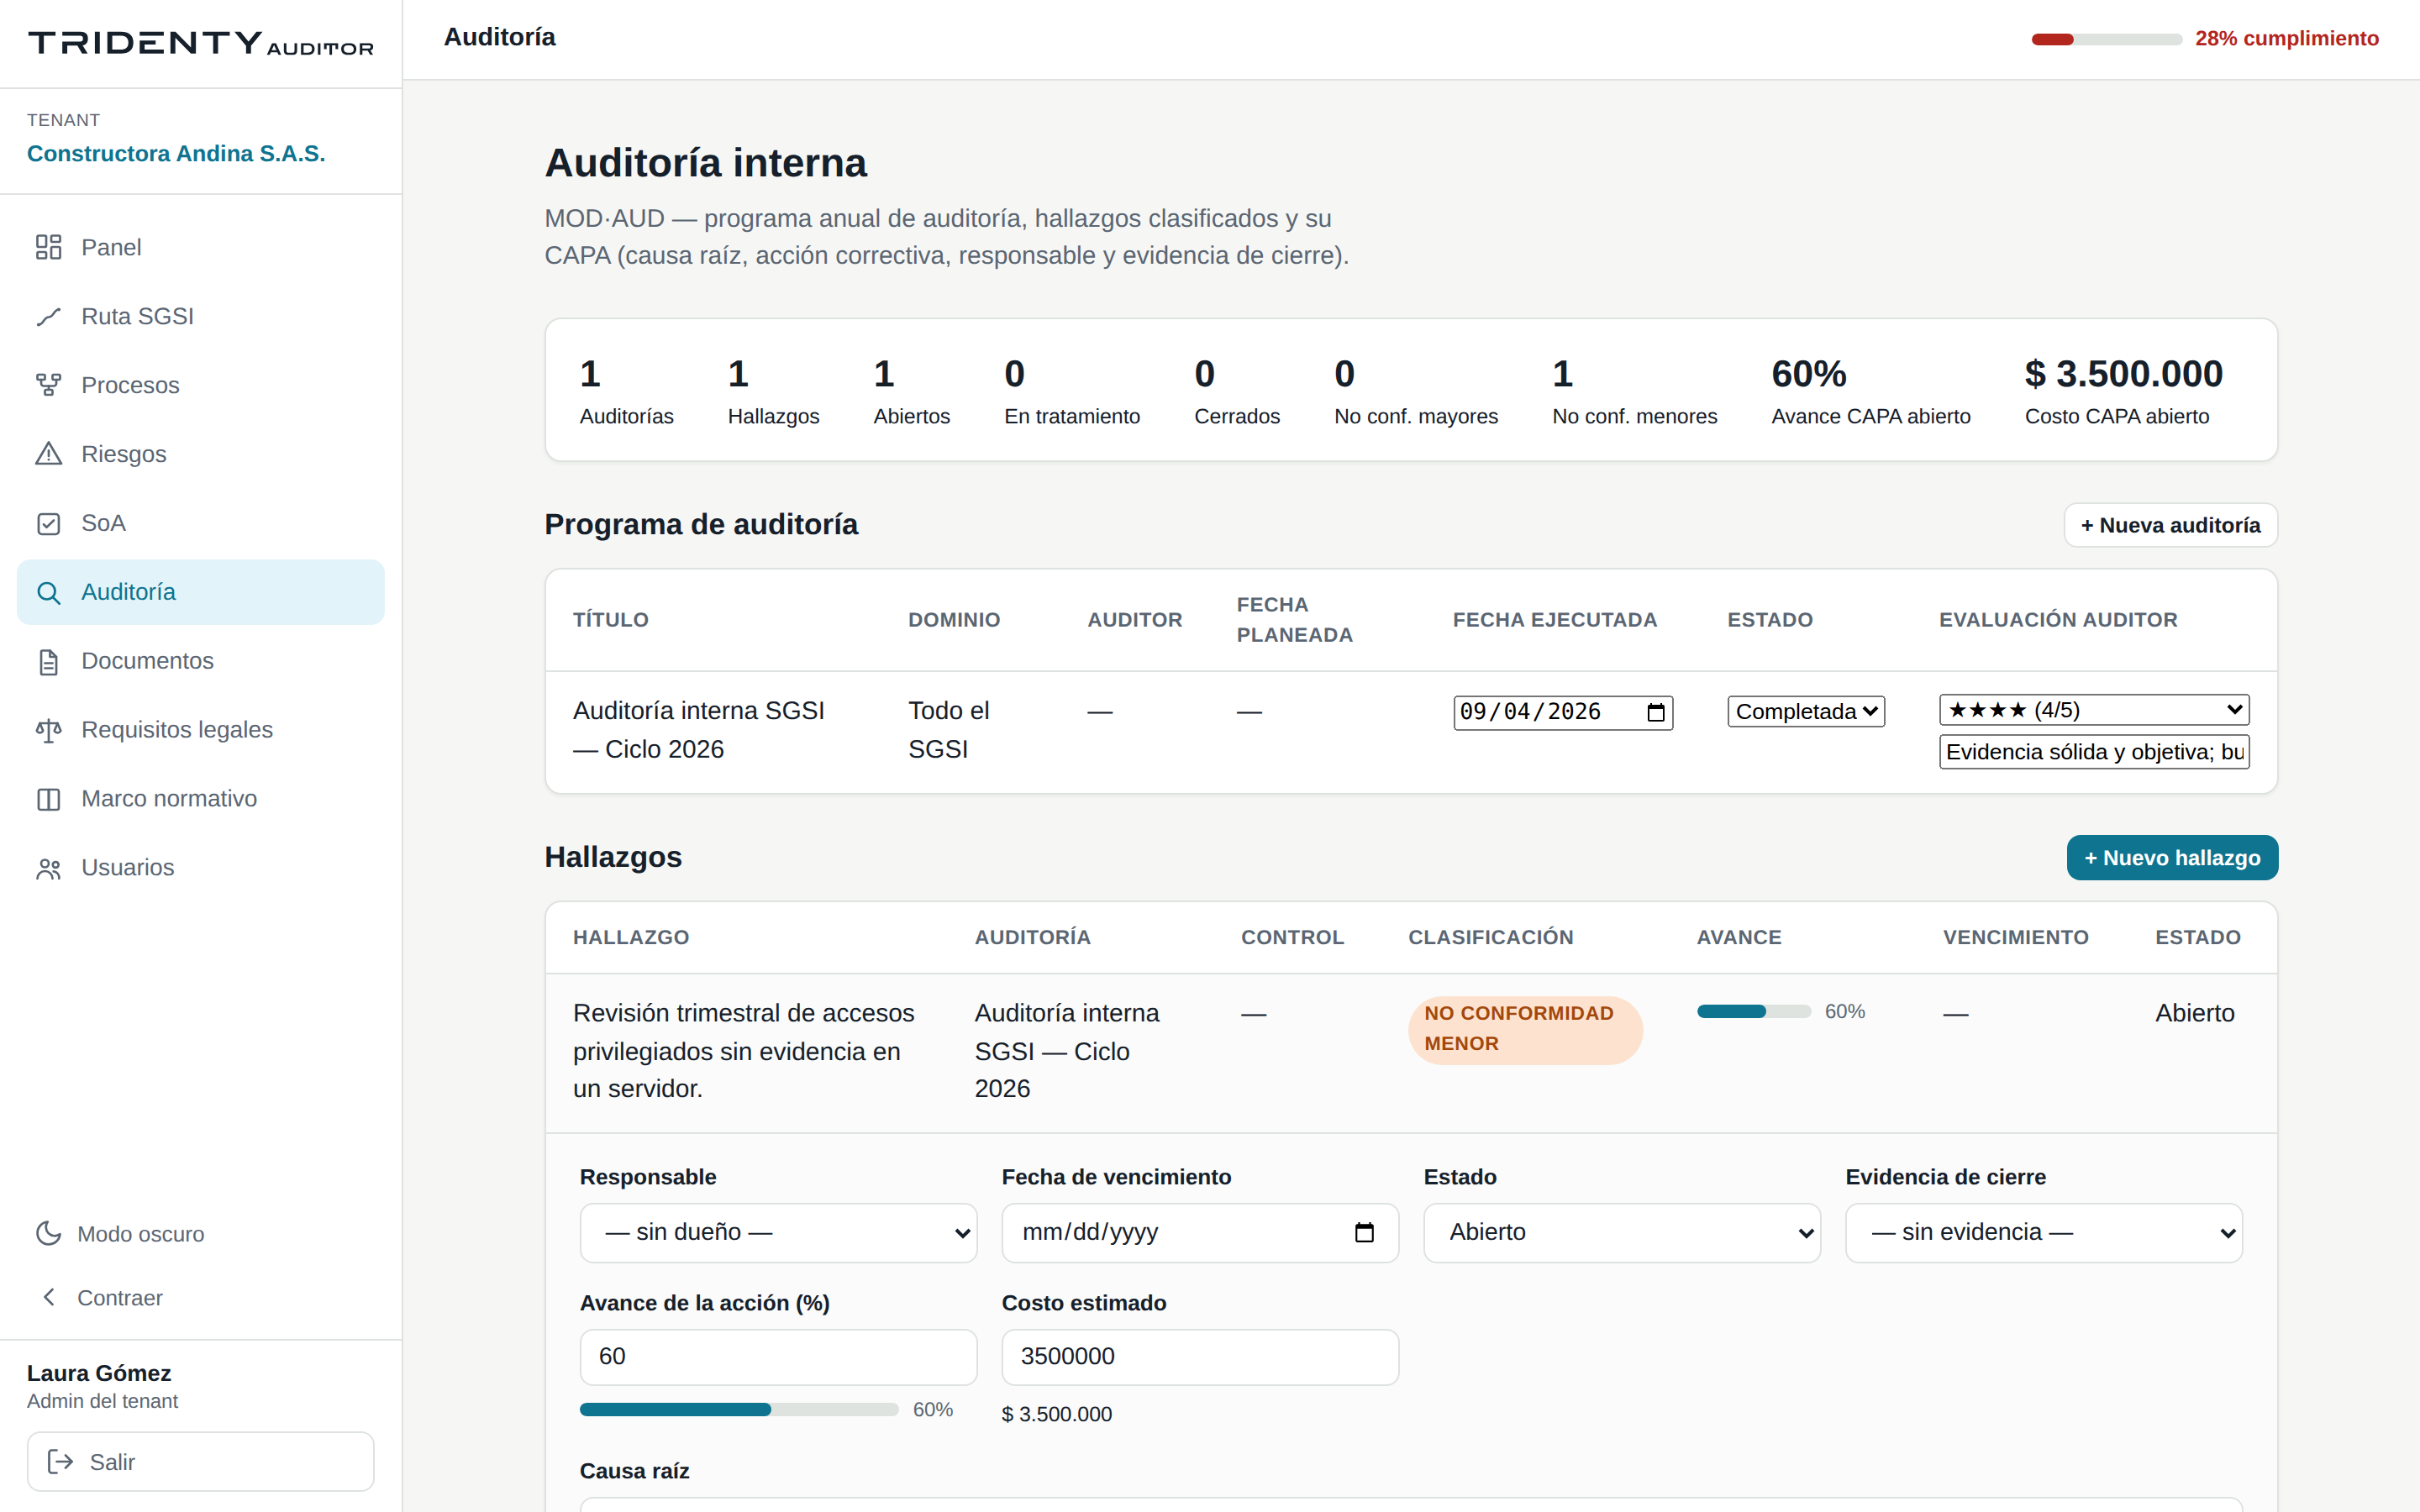Click the Requisitos legales scales icon
2420x1512 pixels.
(48, 730)
